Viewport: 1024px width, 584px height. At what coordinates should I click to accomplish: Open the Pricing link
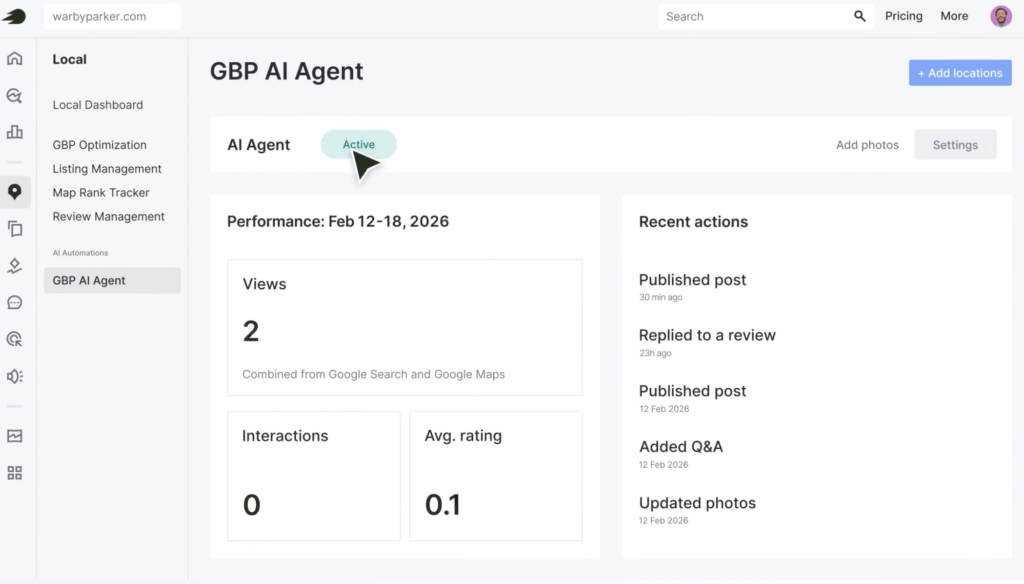pos(903,16)
